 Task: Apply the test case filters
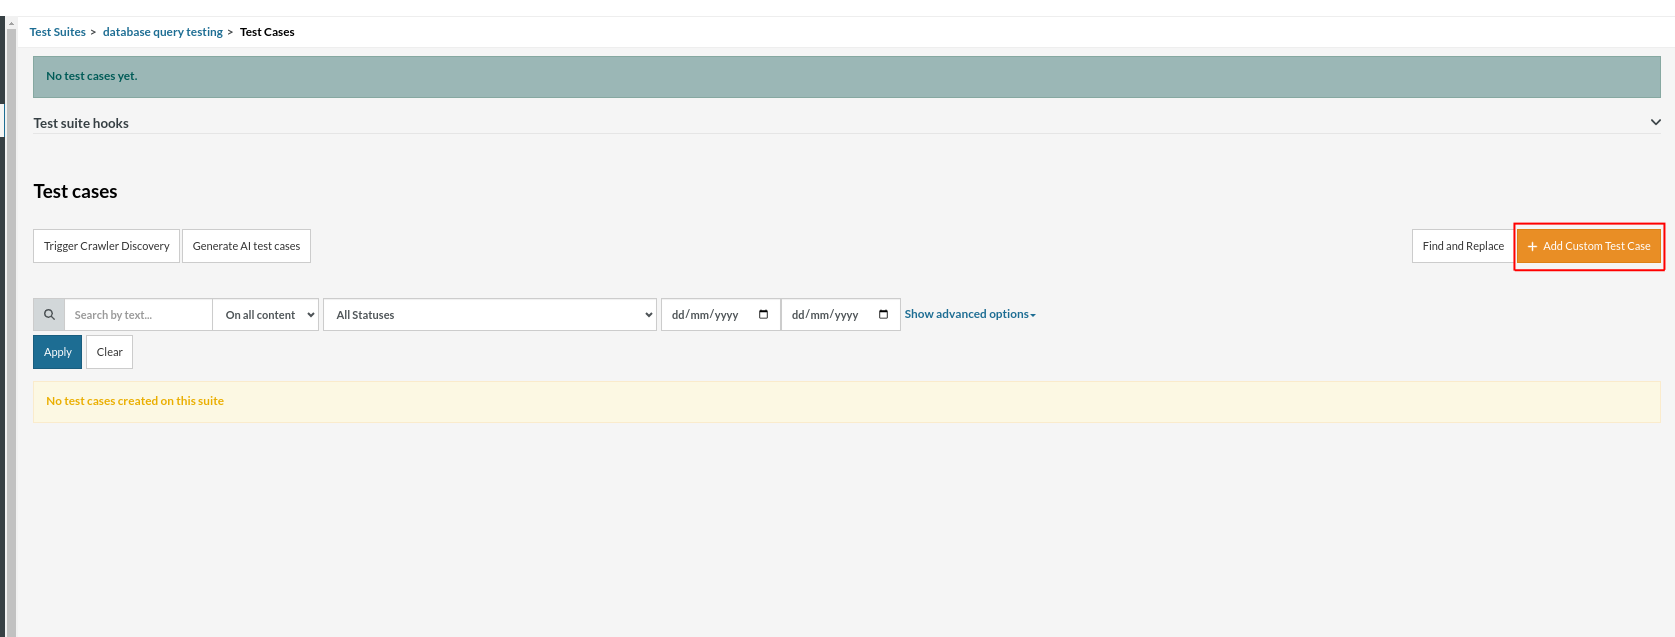tap(58, 352)
